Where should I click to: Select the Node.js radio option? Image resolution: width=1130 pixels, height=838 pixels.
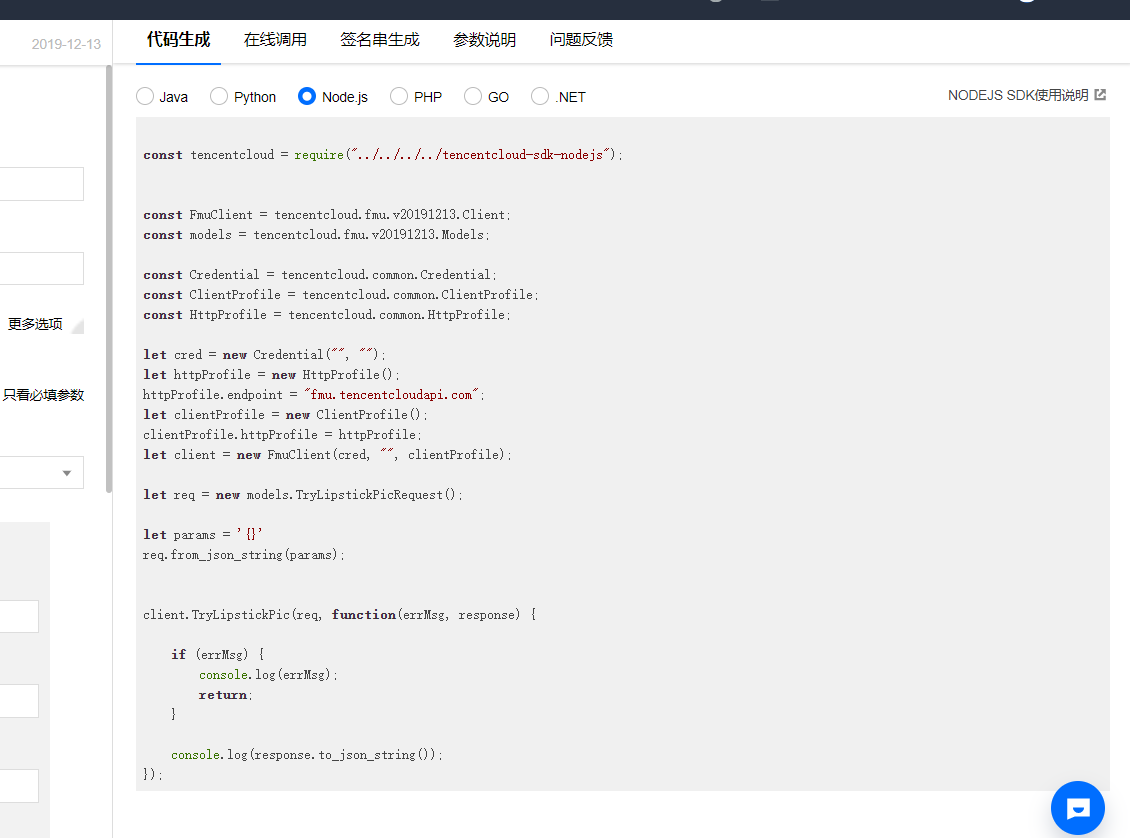pyautogui.click(x=307, y=97)
